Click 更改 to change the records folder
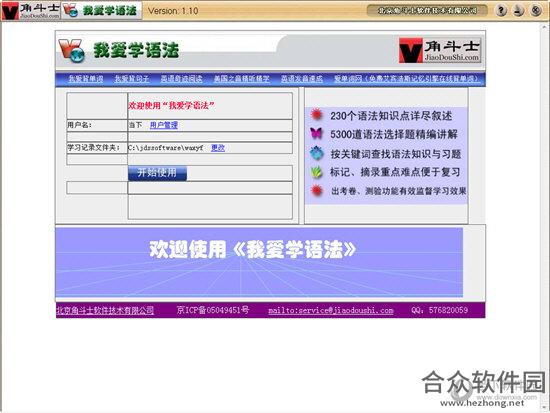Screen dimensions: 550x413 pos(218,148)
